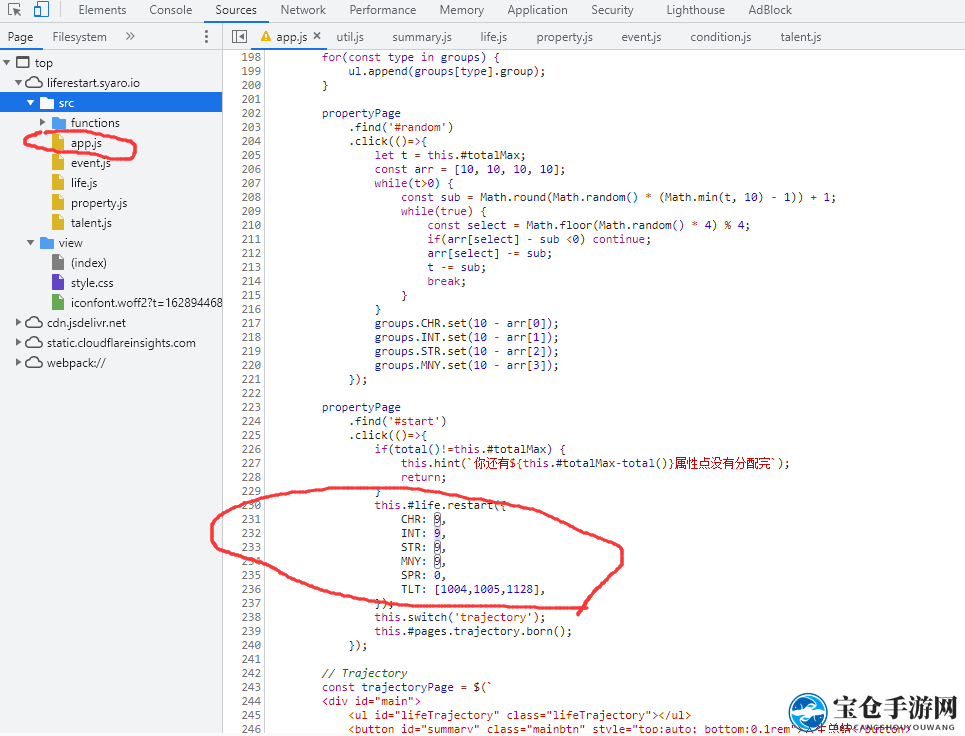Open app.js in the file tree
Viewport: 965px width, 736px height.
coord(86,143)
